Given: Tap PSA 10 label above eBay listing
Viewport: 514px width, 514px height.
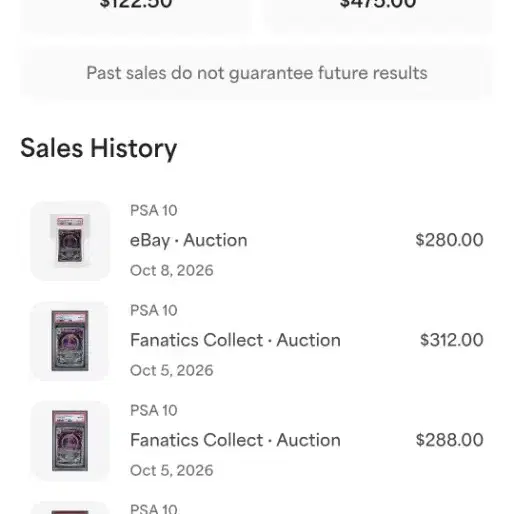Looking at the screenshot, I should pyautogui.click(x=154, y=210).
